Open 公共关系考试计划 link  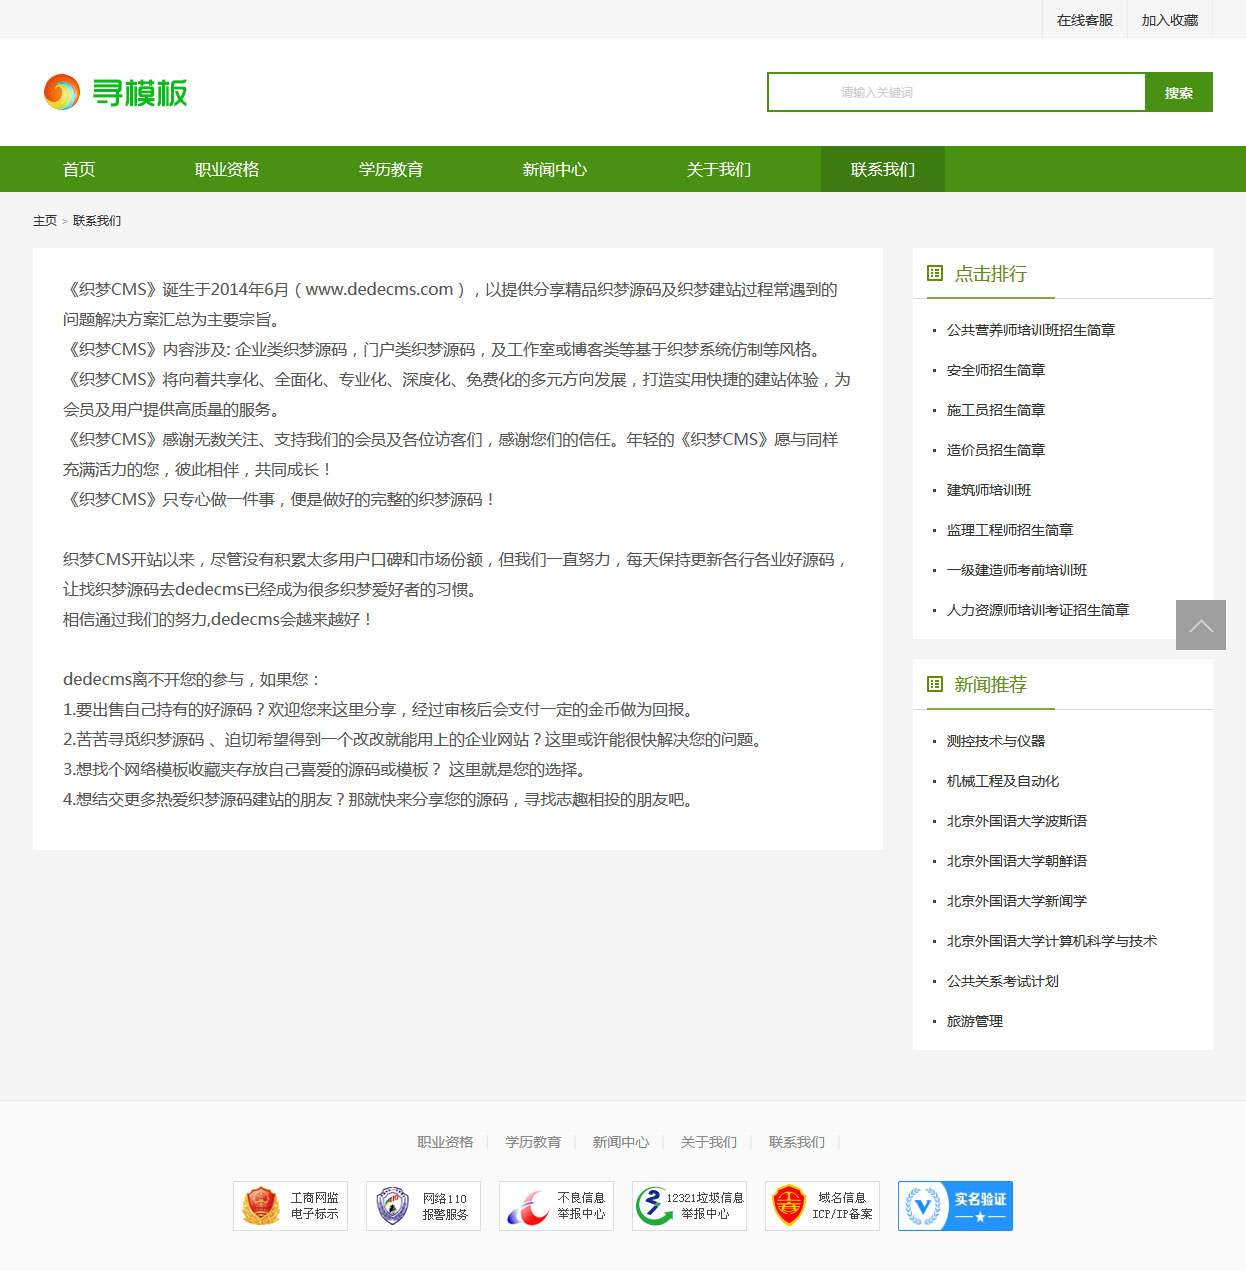(x=1003, y=981)
